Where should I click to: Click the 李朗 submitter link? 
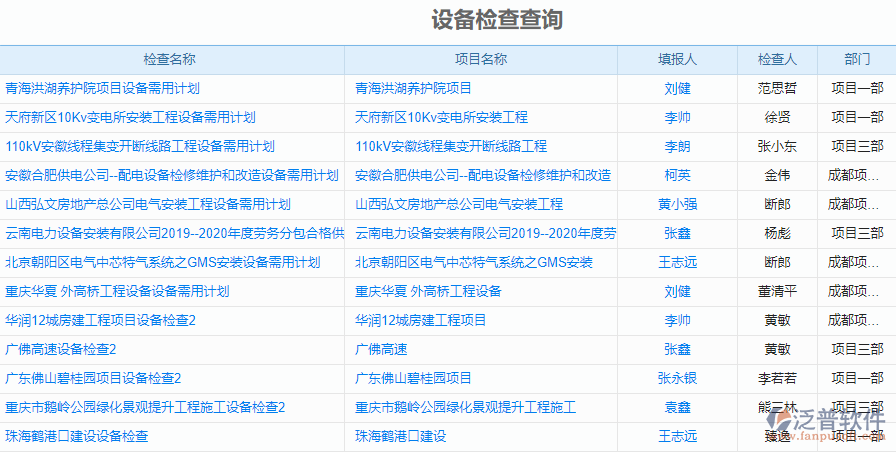click(x=677, y=147)
